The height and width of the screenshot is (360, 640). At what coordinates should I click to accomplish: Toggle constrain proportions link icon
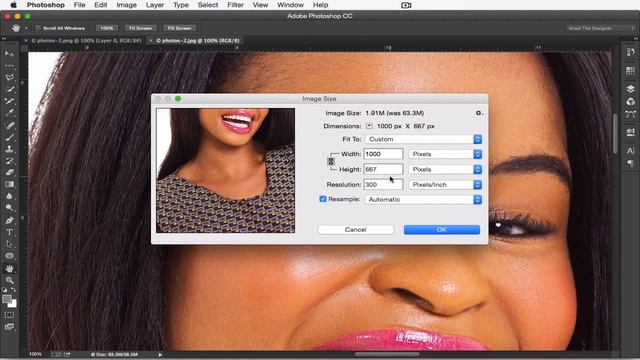click(x=331, y=162)
